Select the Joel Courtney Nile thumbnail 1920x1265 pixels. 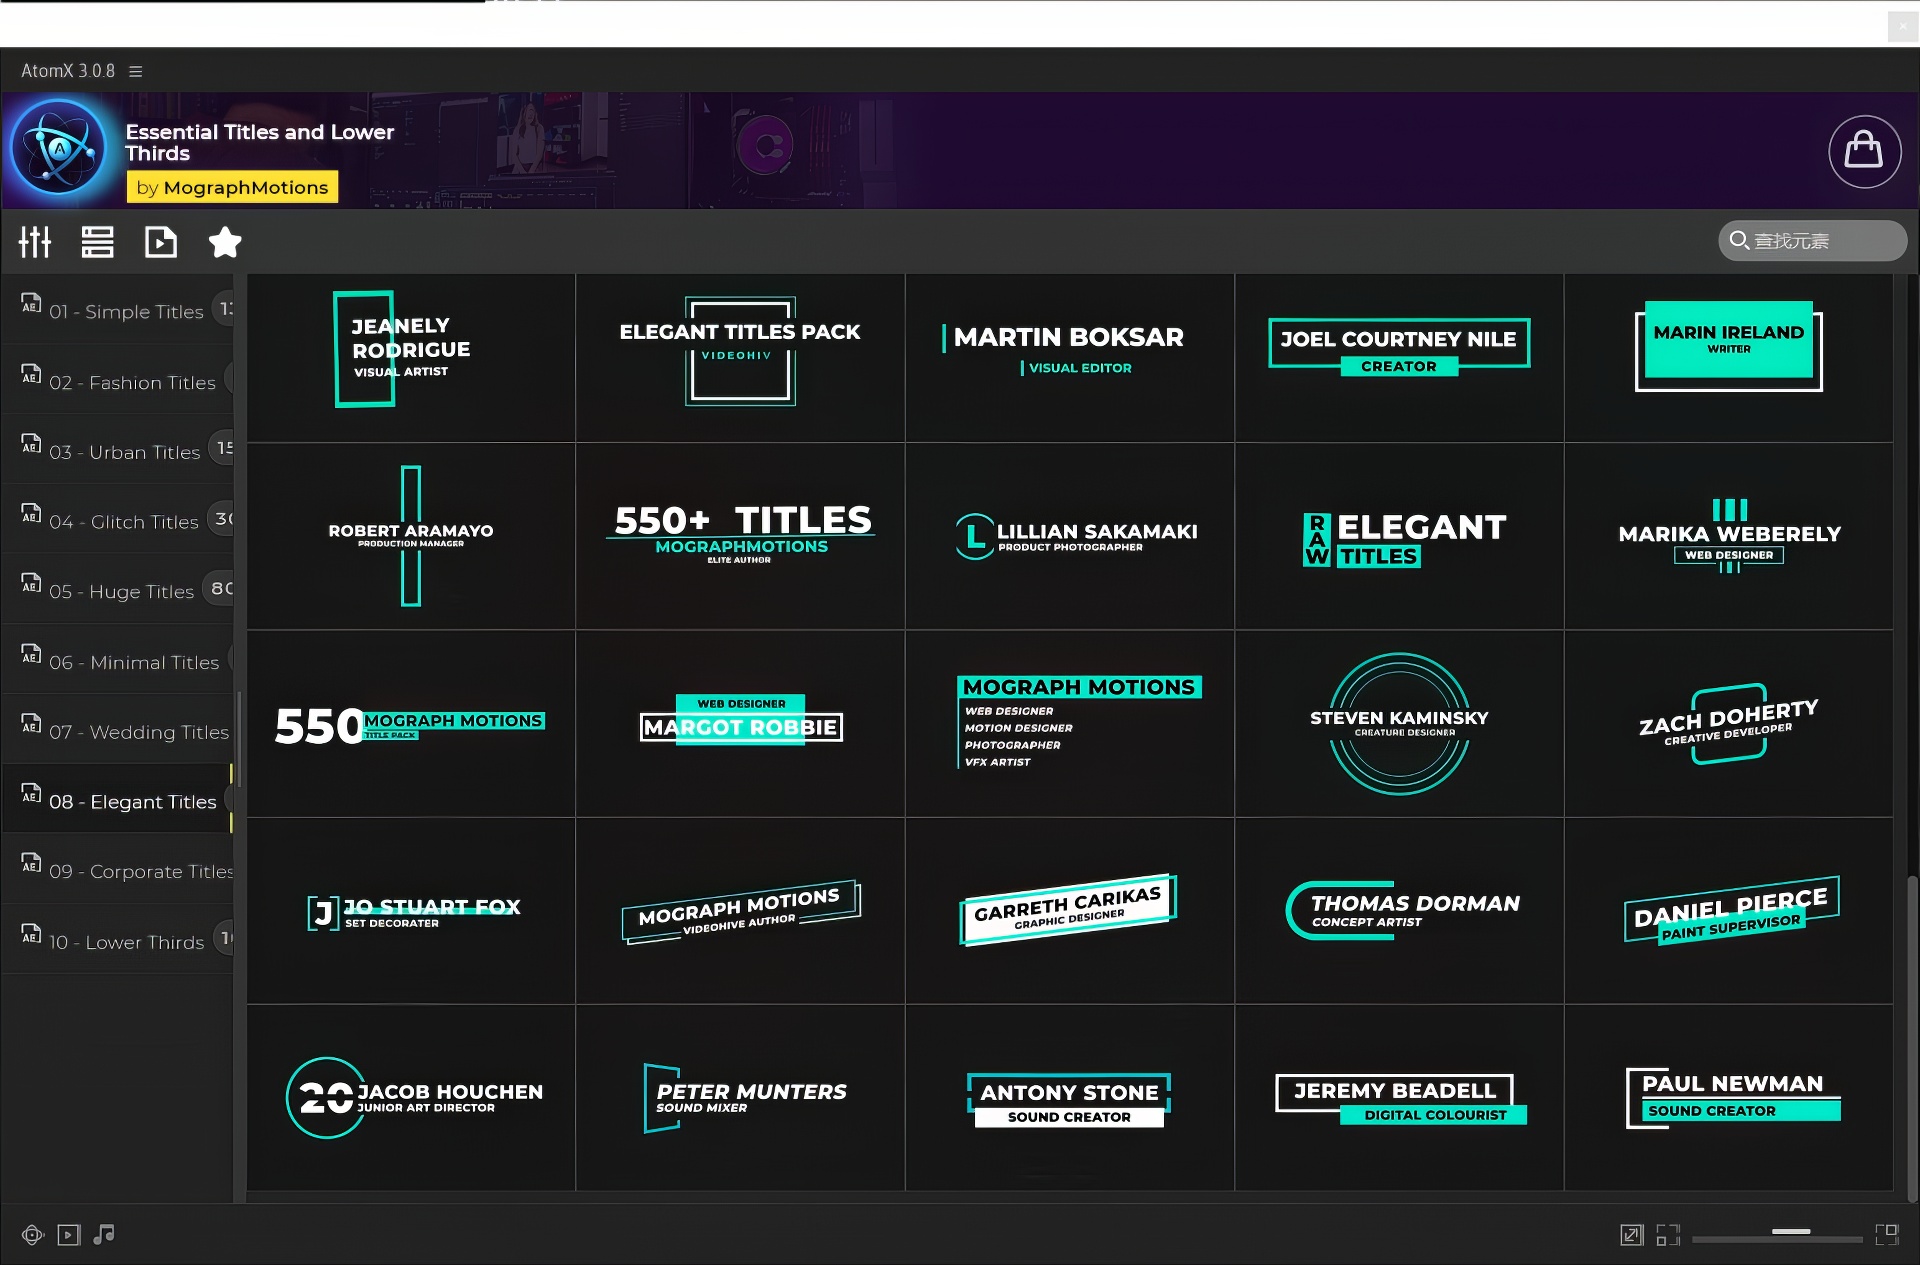[x=1399, y=358]
